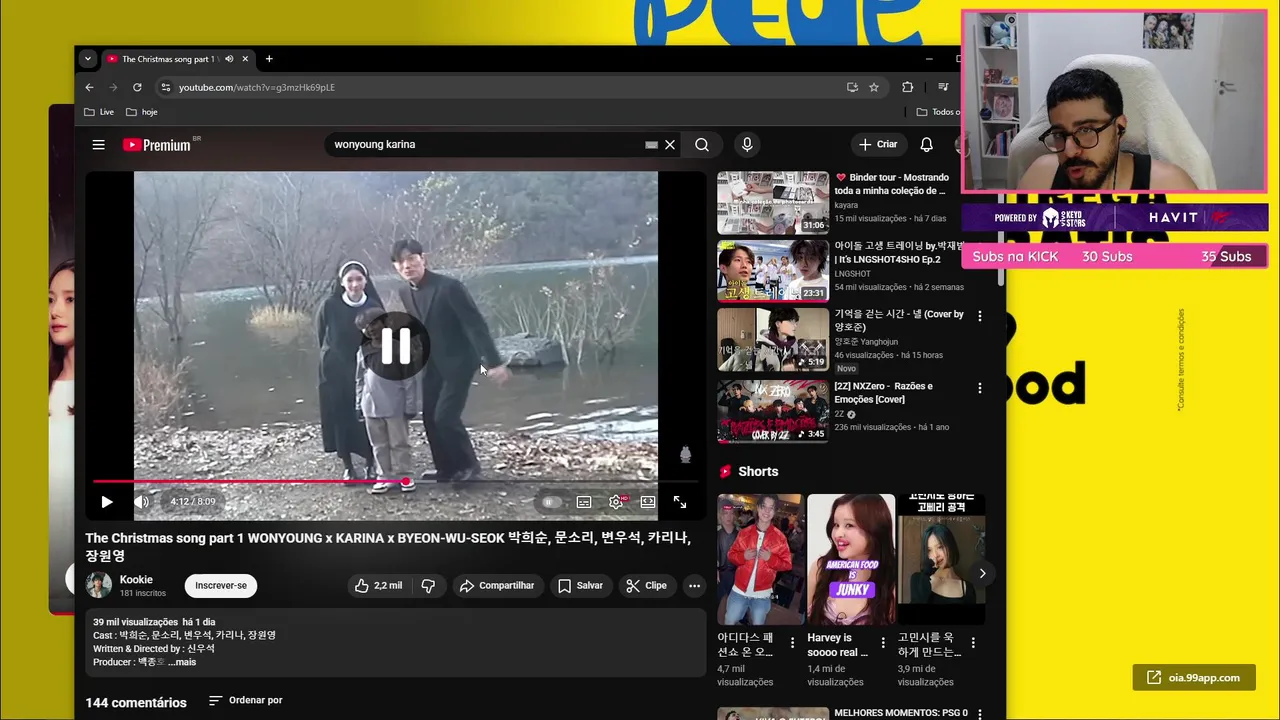Image resolution: width=1280 pixels, height=720 pixels.
Task: Click the site info icon in address bar
Action: [x=165, y=87]
